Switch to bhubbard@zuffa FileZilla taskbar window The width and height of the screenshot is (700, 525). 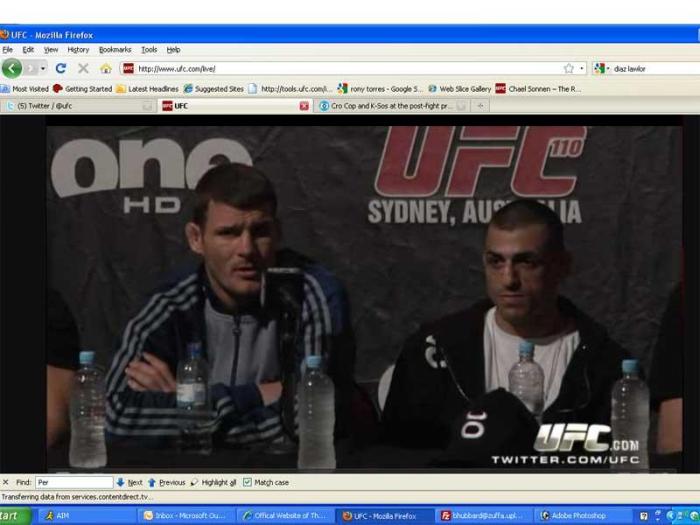point(484,516)
